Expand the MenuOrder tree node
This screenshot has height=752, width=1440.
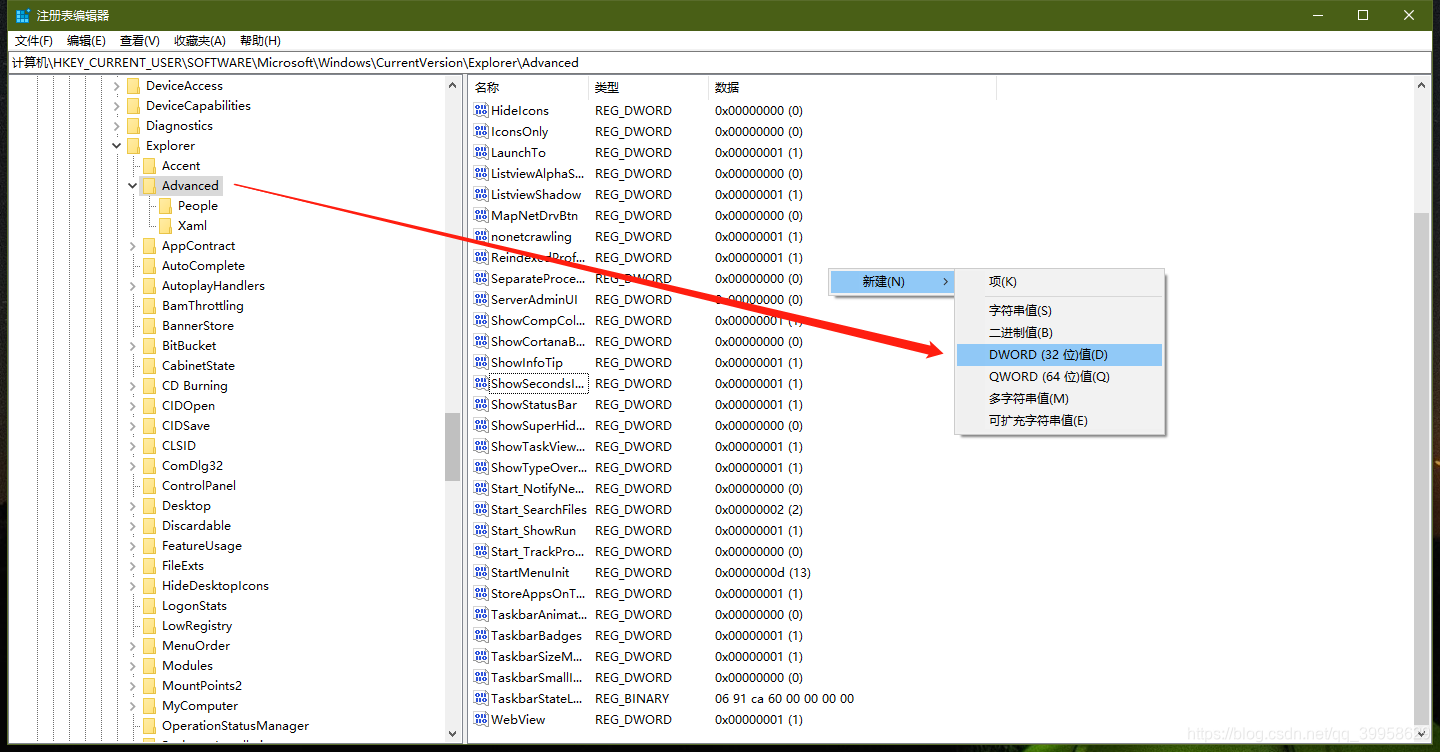pos(133,645)
